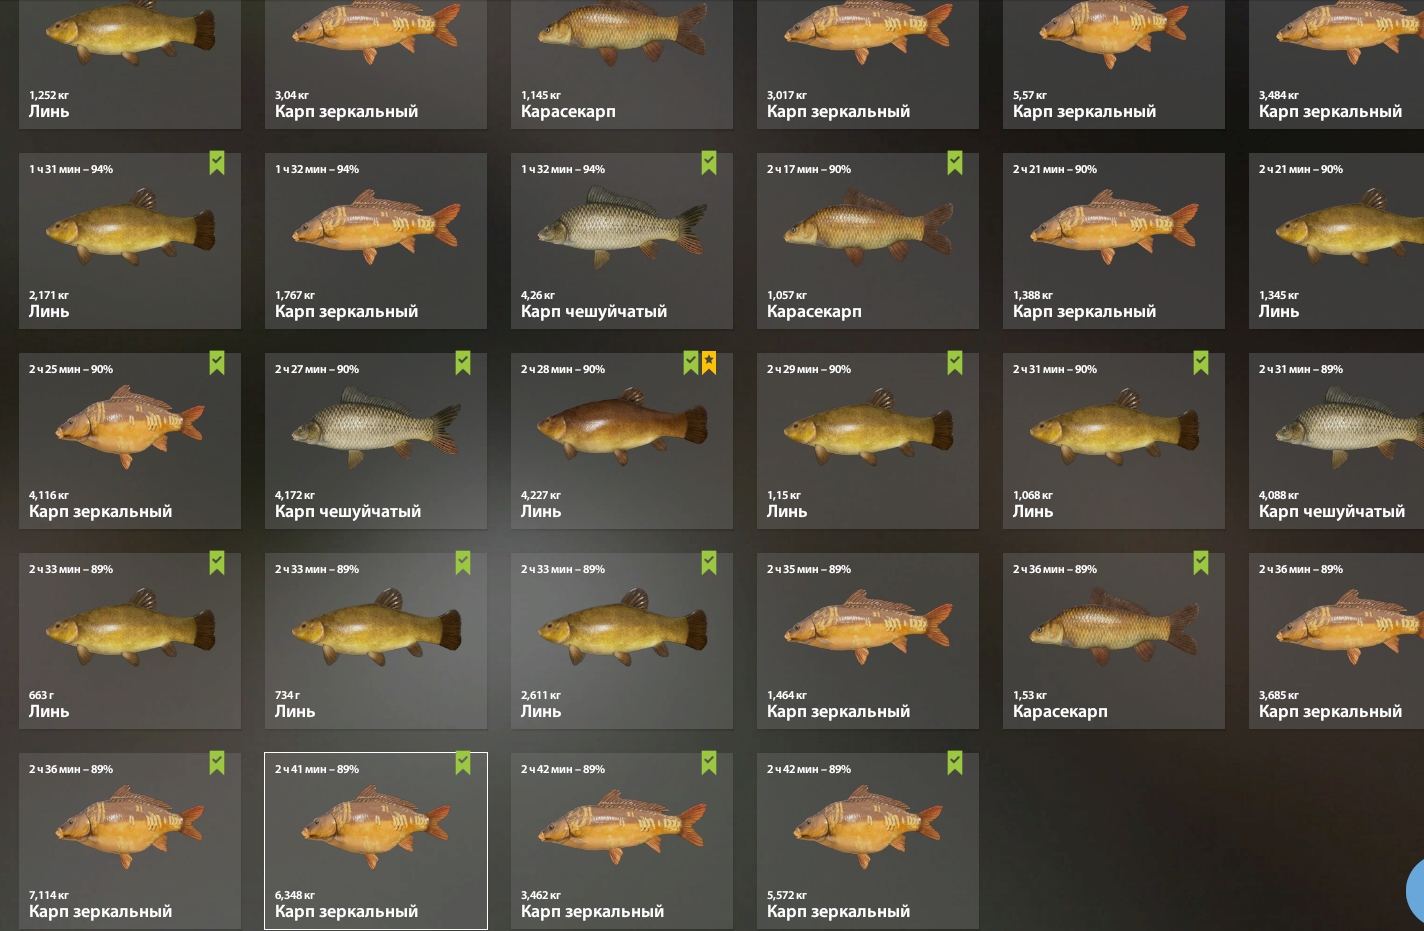Select the 734 г Линь fish card
Screen dimensions: 1424x931
[x=376, y=641]
